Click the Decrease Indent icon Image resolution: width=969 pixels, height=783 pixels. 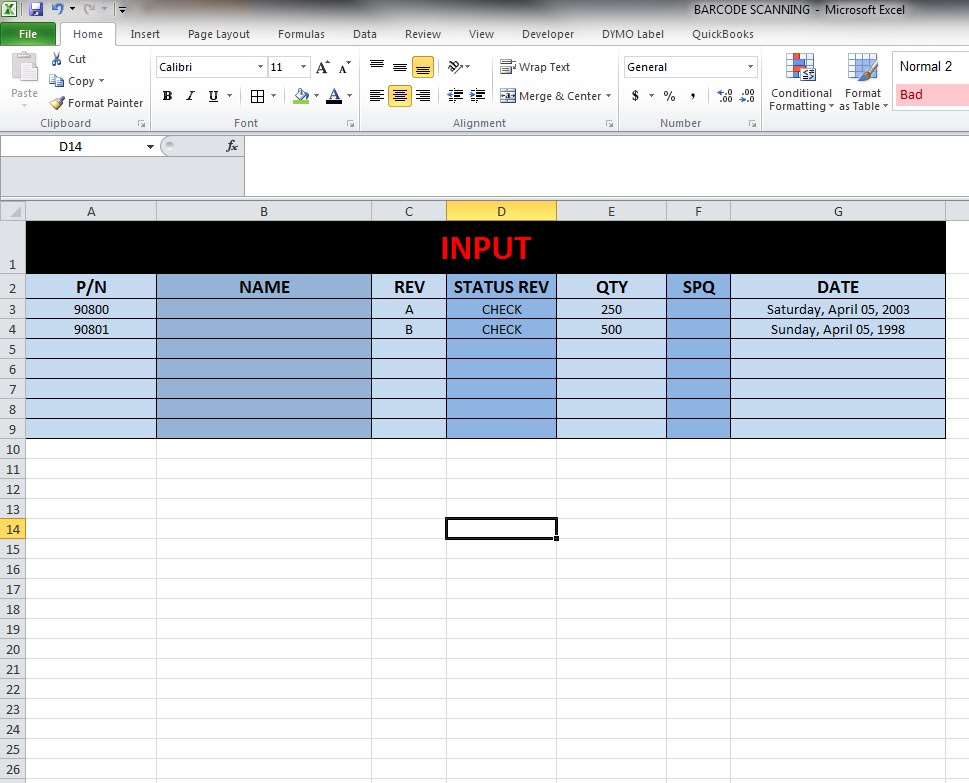tap(455, 95)
